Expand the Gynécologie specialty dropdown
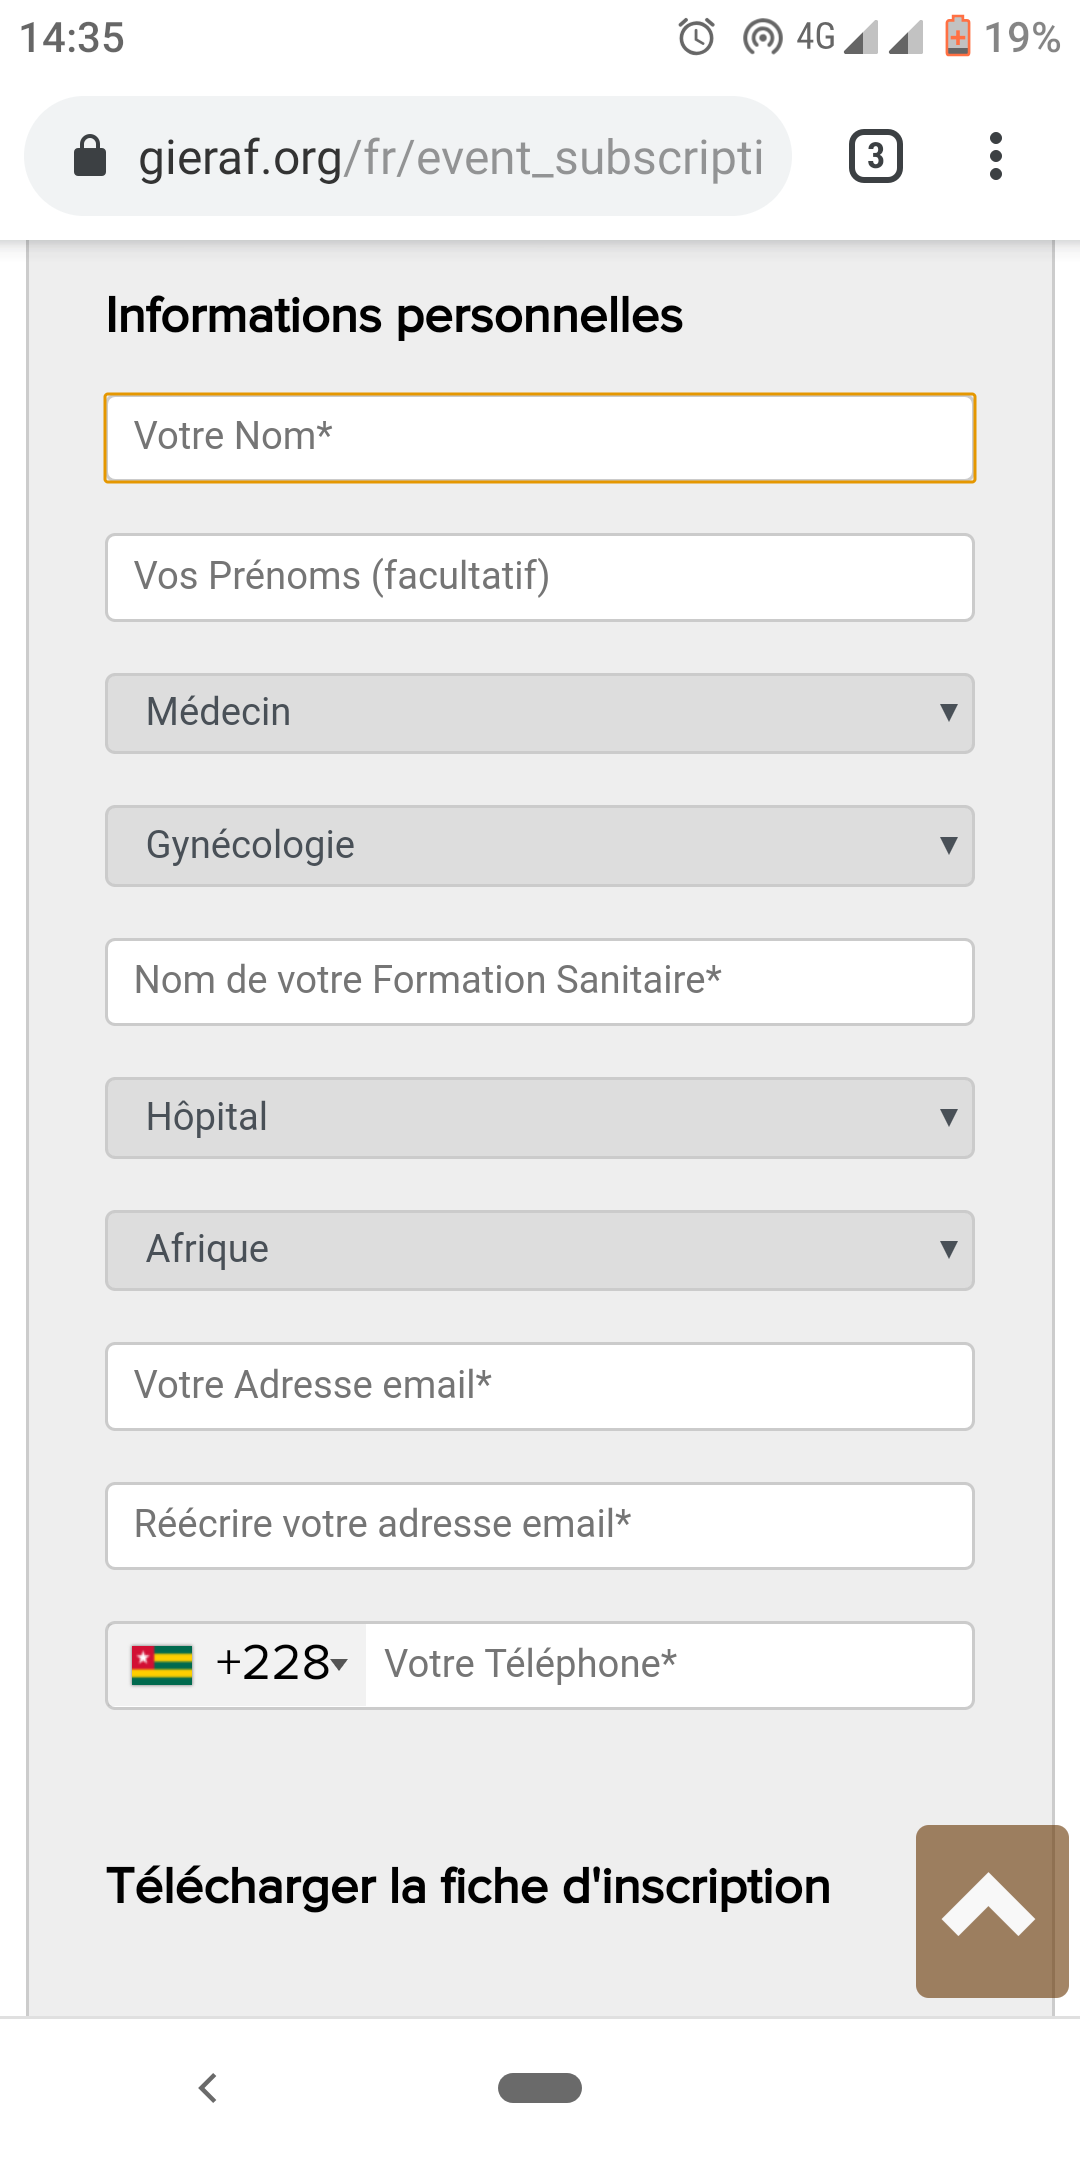Viewport: 1080px width, 2160px height. tap(540, 846)
